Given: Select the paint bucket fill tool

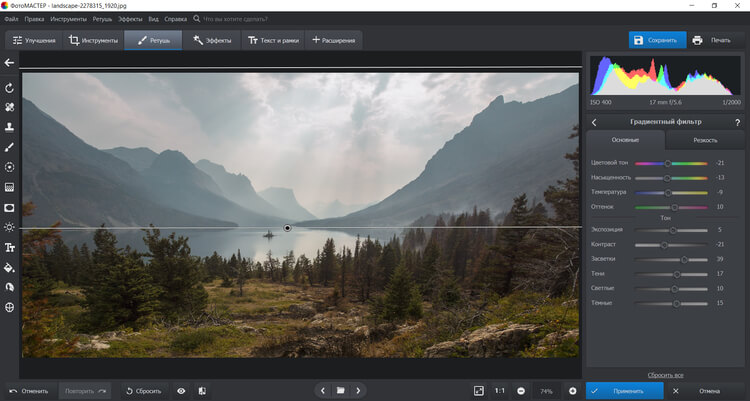Looking at the screenshot, I should coord(9,267).
